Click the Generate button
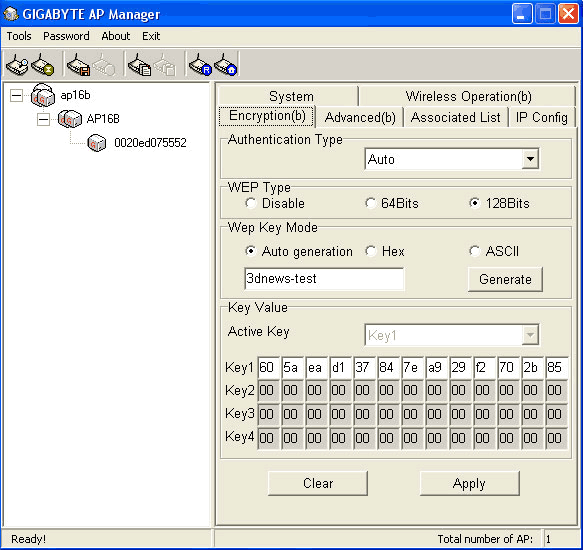Image resolution: width=583 pixels, height=550 pixels. point(505,279)
